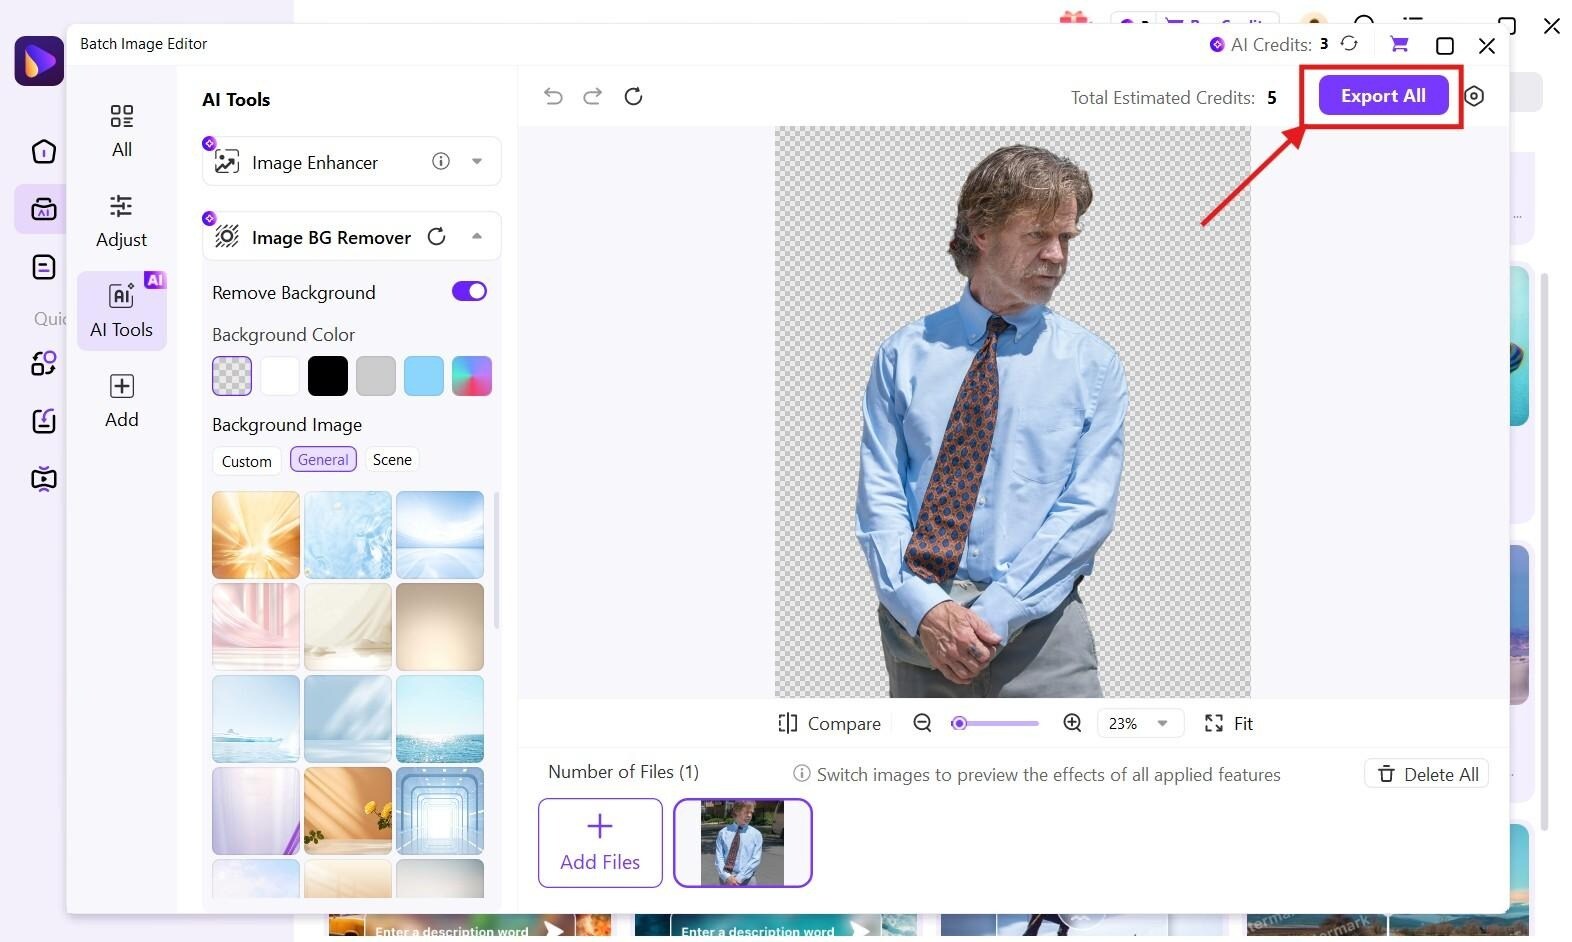
Task: Open document icon in left sidebar
Action: coord(44,267)
